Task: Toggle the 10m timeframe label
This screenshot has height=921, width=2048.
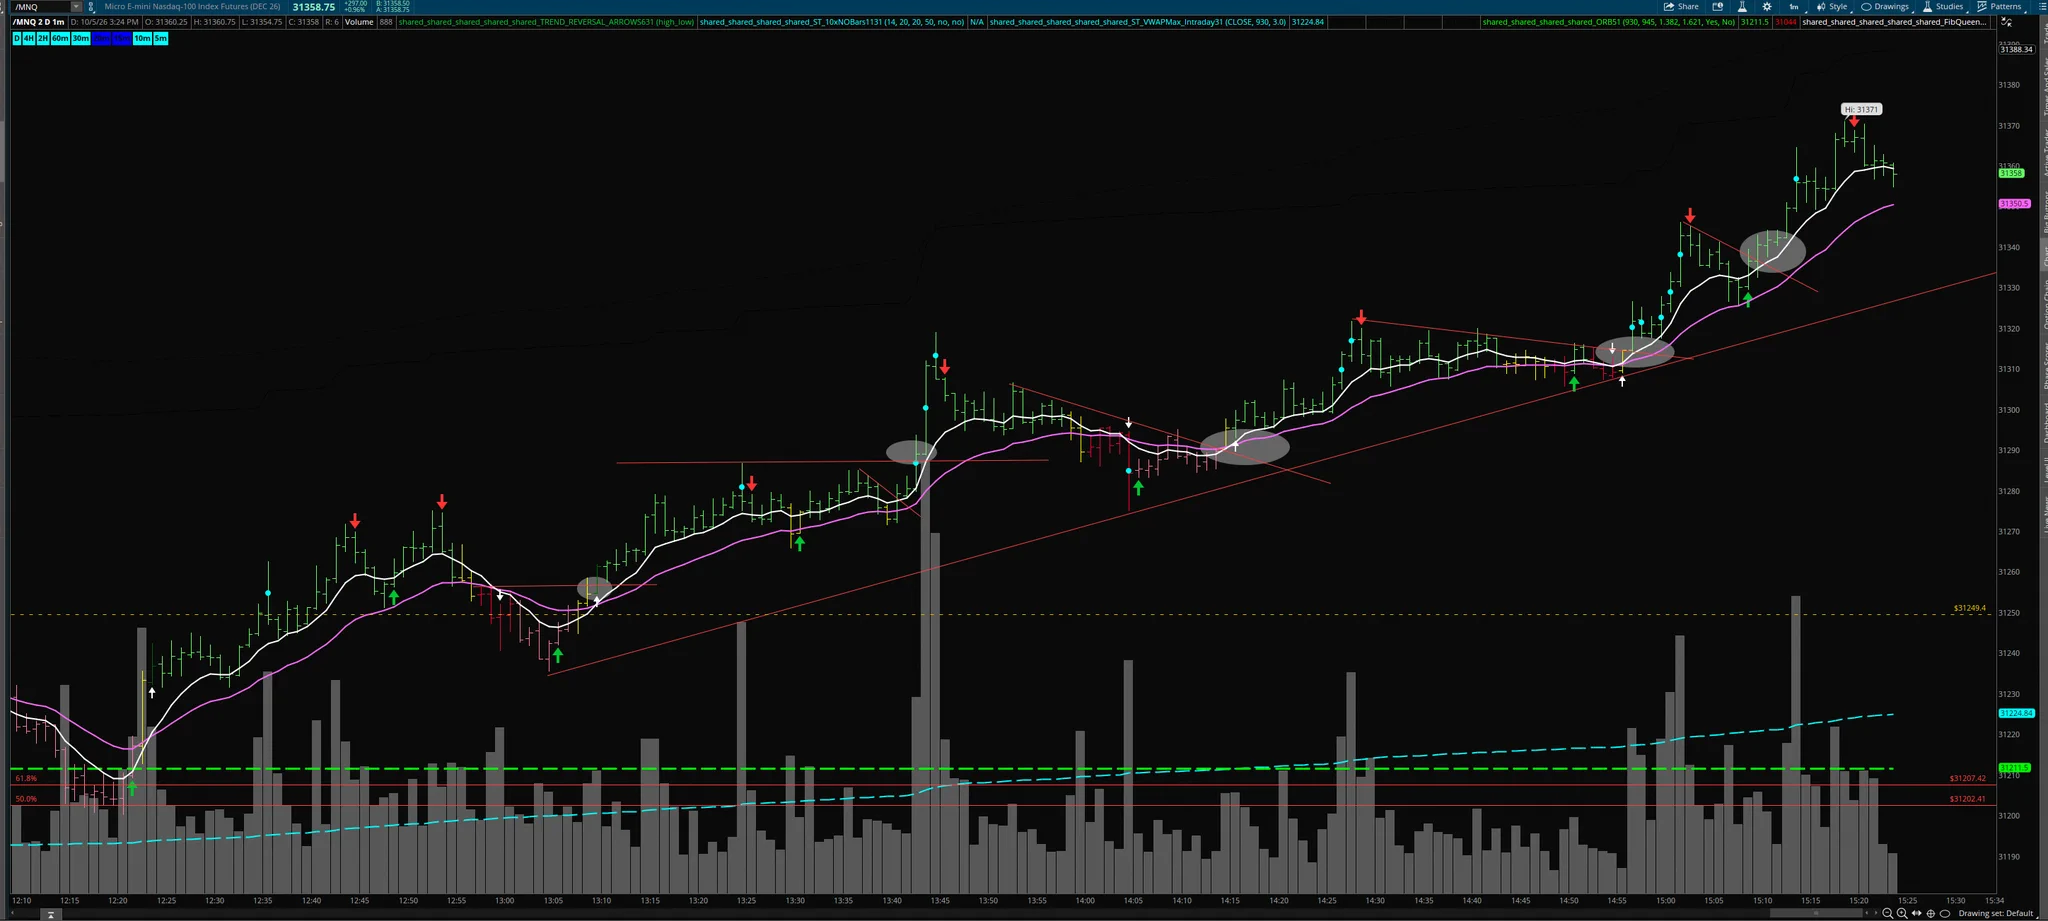Action: [x=142, y=38]
